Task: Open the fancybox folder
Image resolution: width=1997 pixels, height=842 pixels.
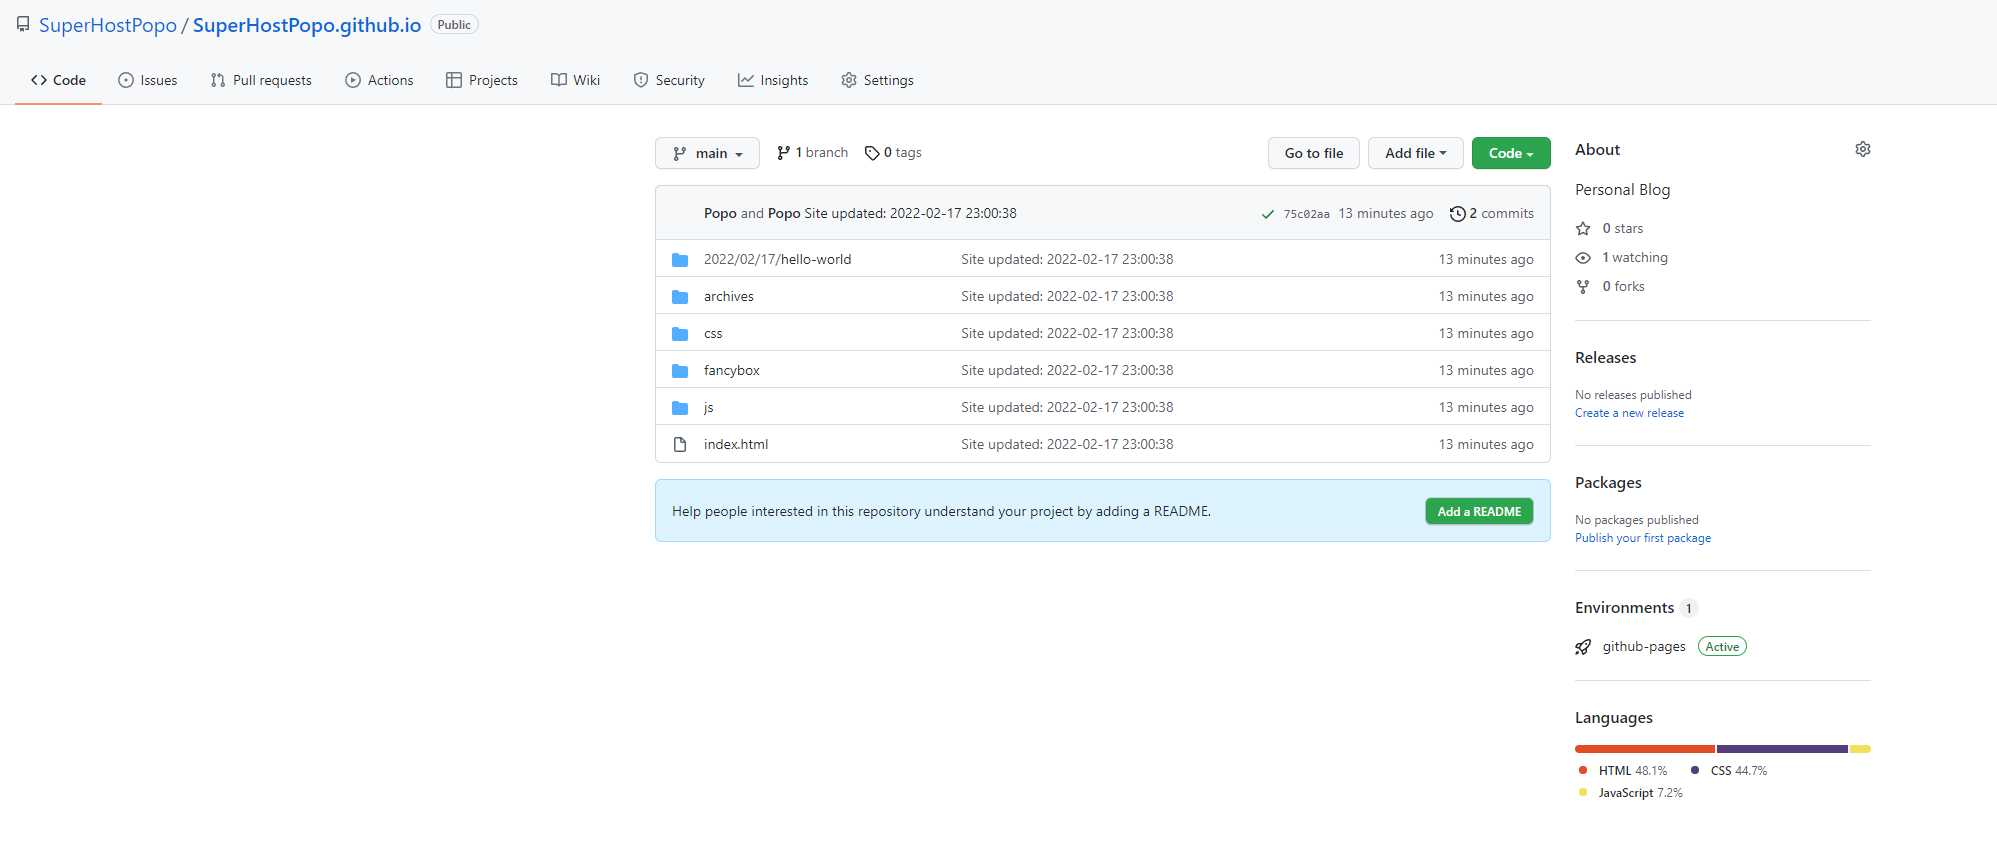Action: pyautogui.click(x=731, y=370)
